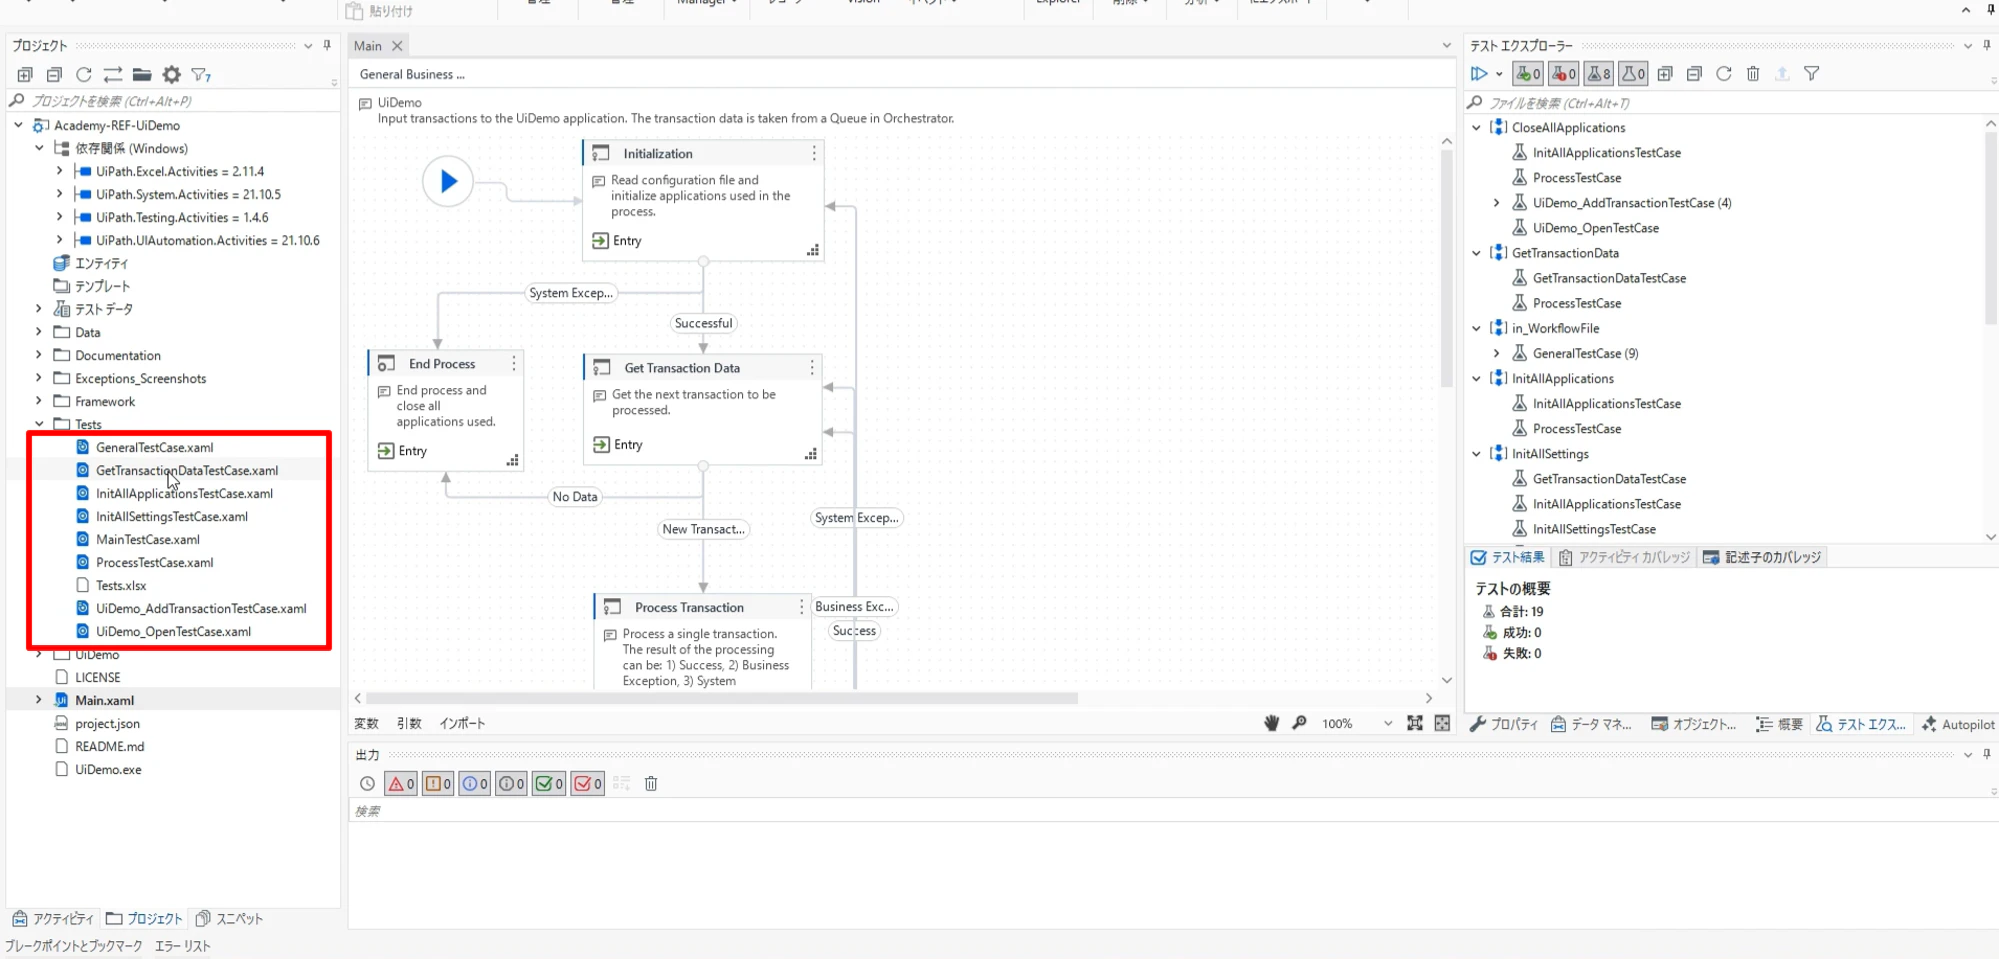This screenshot has width=1999, height=959.
Task: Click the clock timestamp icon in output panel
Action: point(368,784)
